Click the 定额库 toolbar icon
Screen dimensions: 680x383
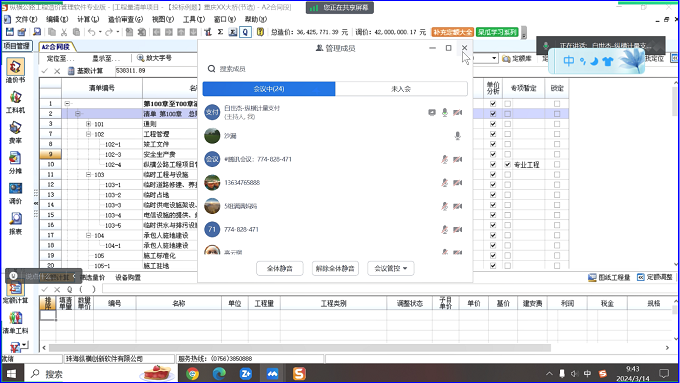[506, 59]
